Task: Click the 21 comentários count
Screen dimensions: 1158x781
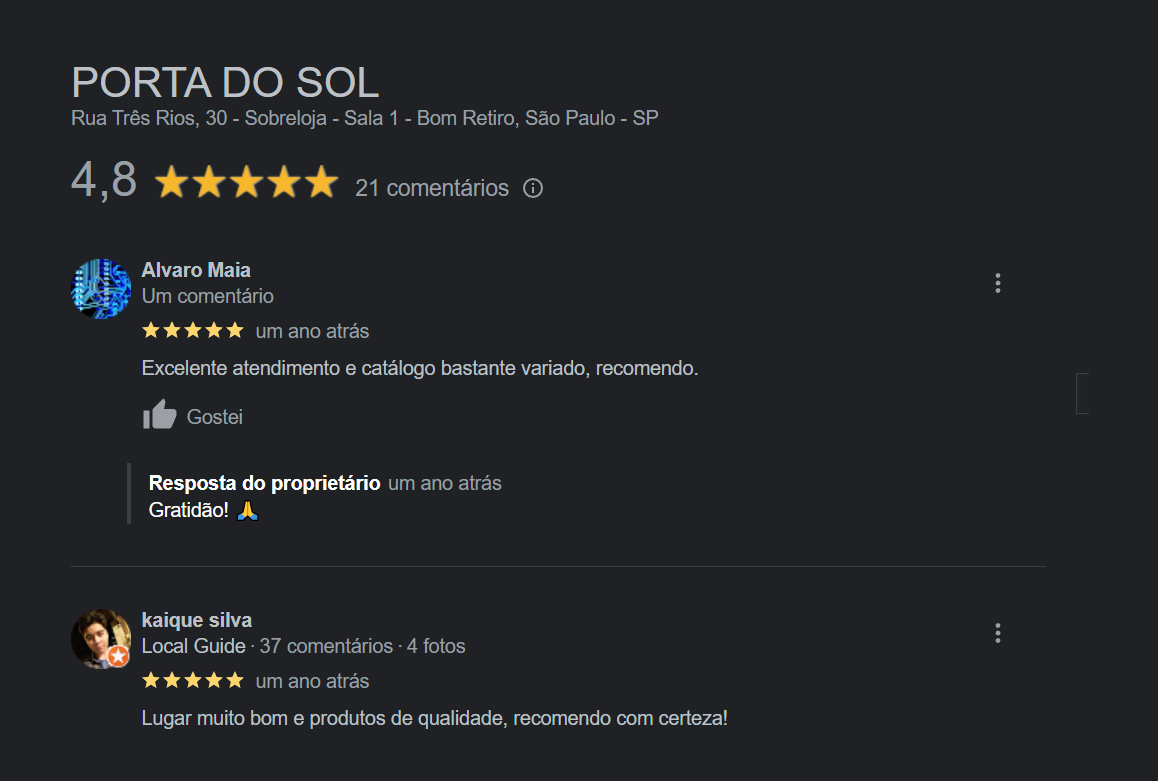Action: click(x=432, y=188)
